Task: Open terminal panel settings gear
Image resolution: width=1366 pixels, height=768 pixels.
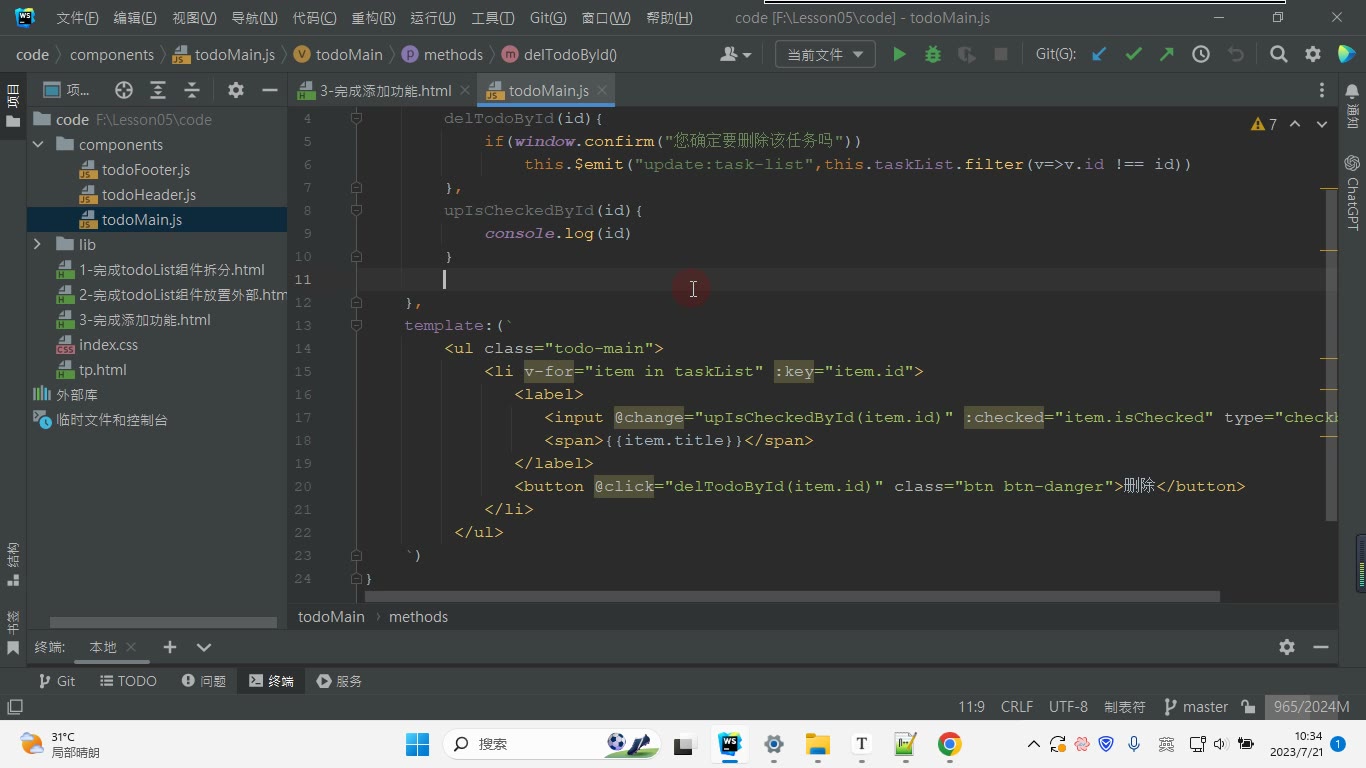Action: click(1287, 647)
